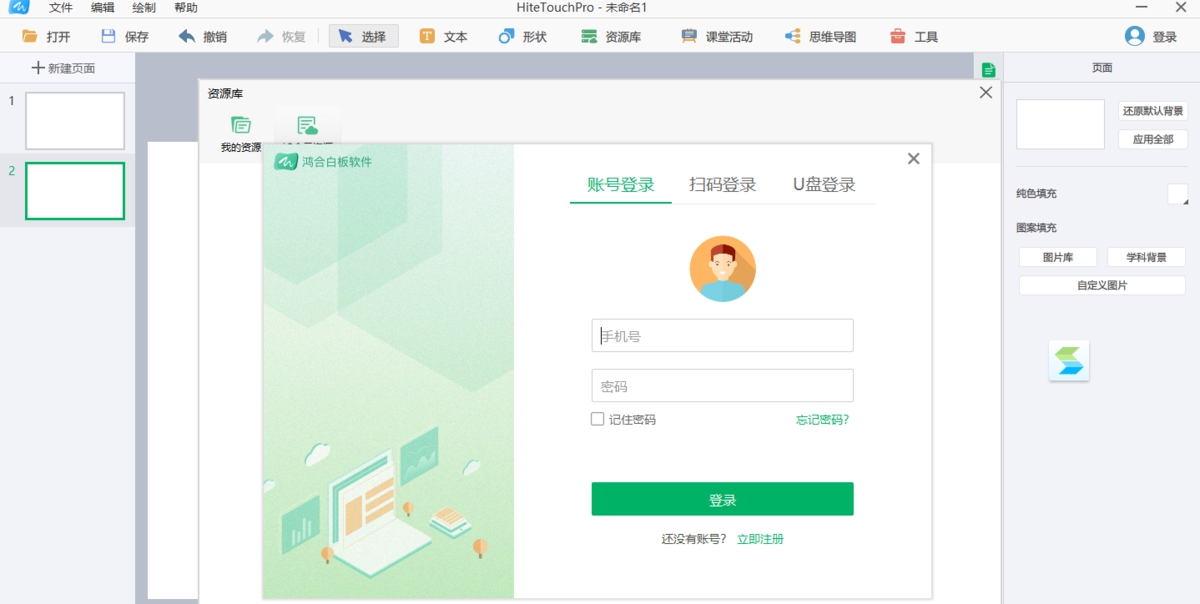Click the 还原默认背景 button
1200x604 pixels.
tap(1153, 111)
